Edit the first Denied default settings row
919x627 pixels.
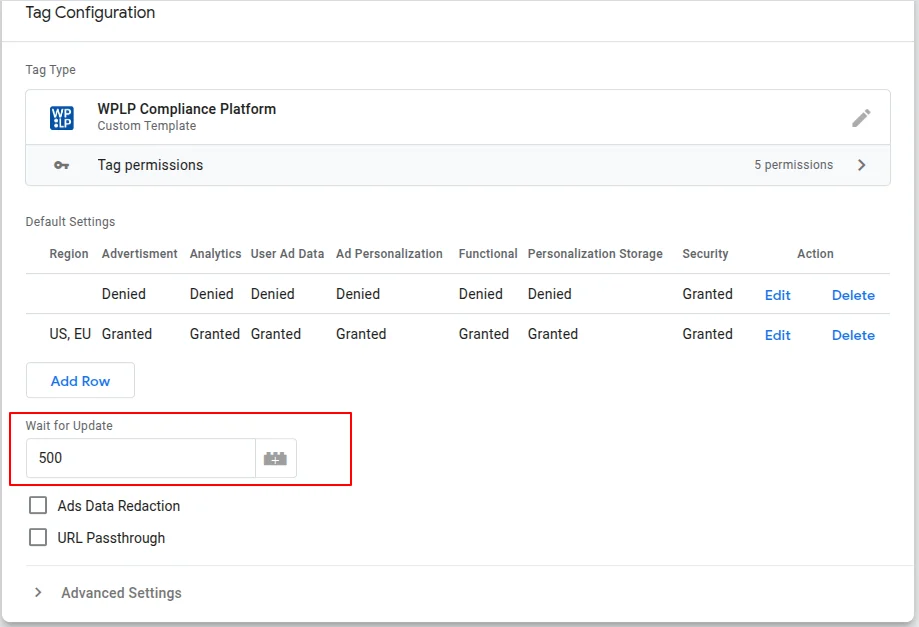[777, 294]
